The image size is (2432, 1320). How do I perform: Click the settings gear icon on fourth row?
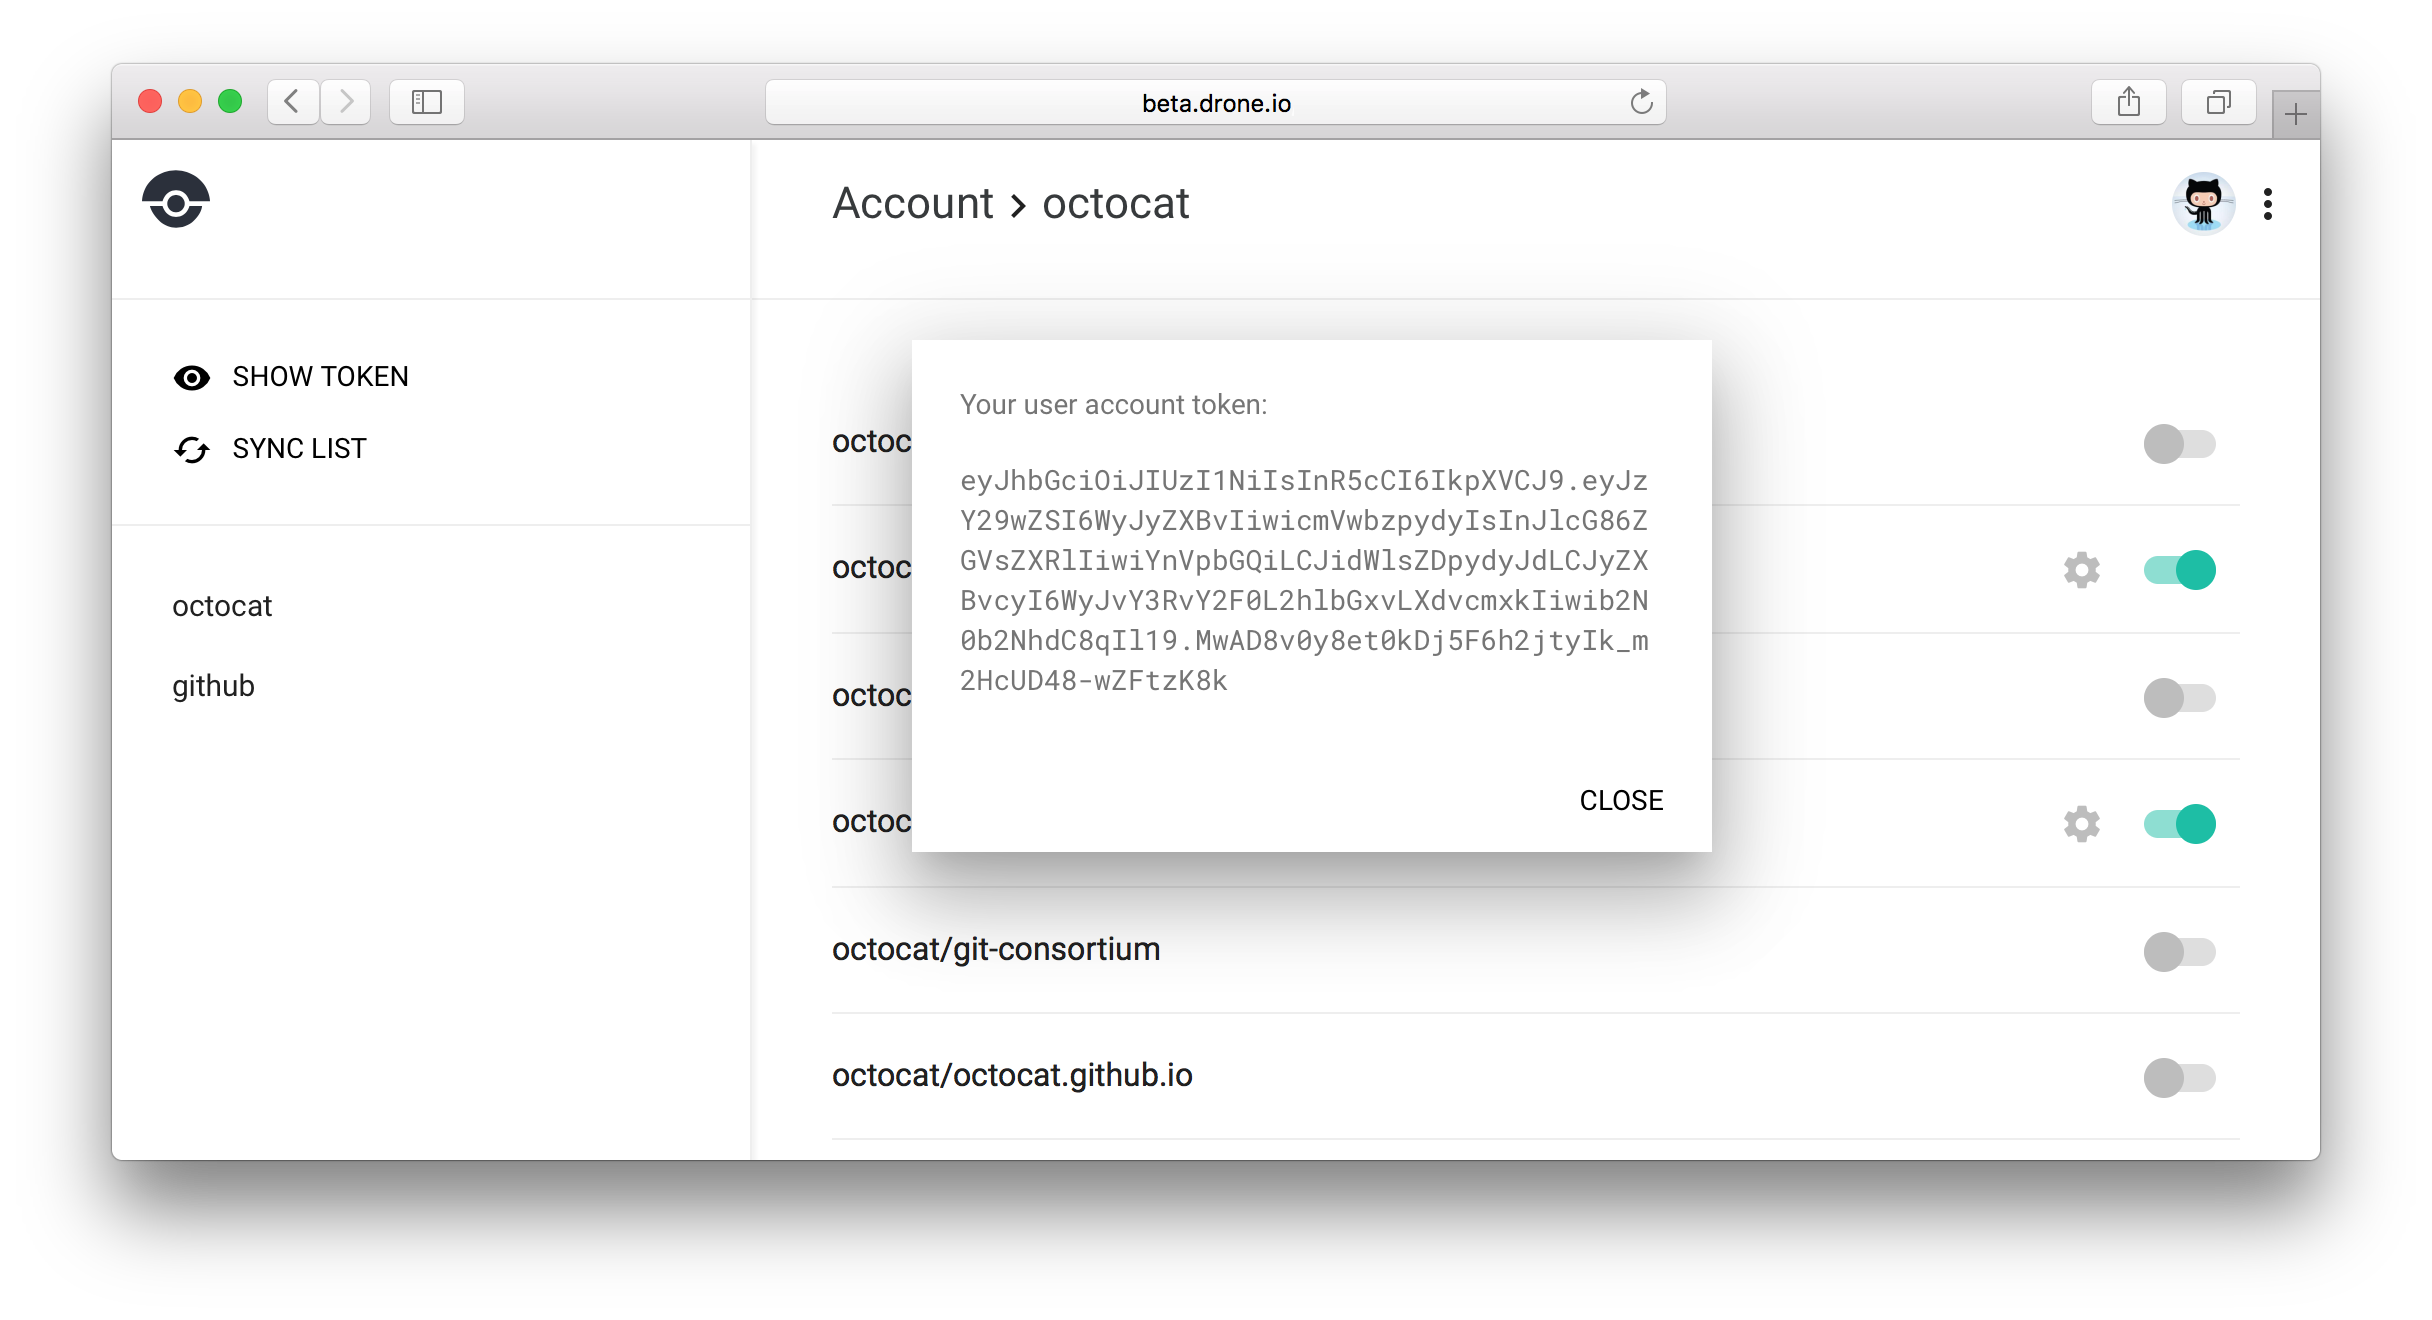(2081, 824)
